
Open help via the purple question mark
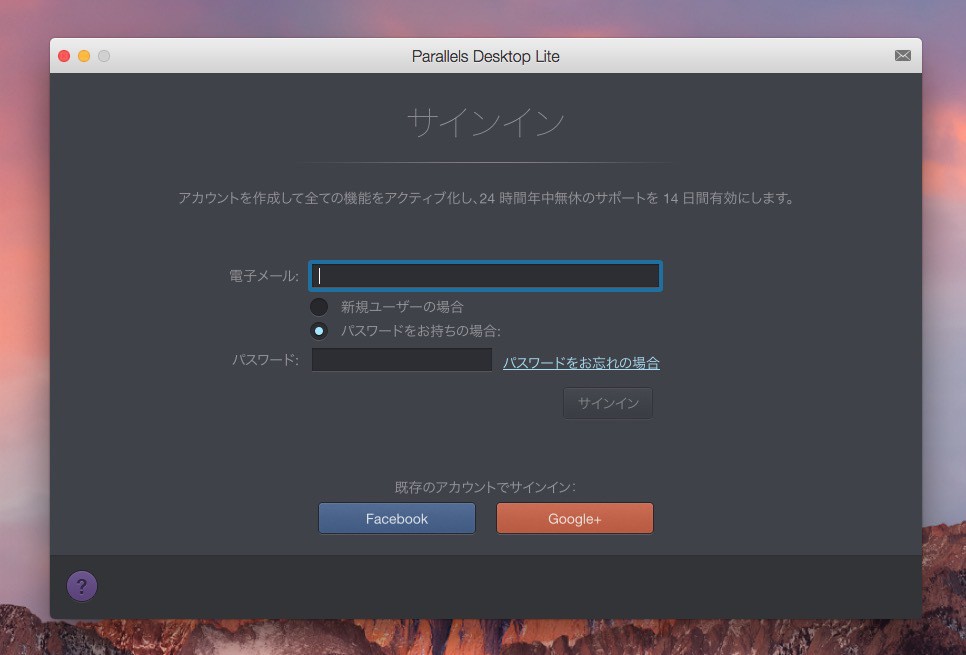pos(82,586)
